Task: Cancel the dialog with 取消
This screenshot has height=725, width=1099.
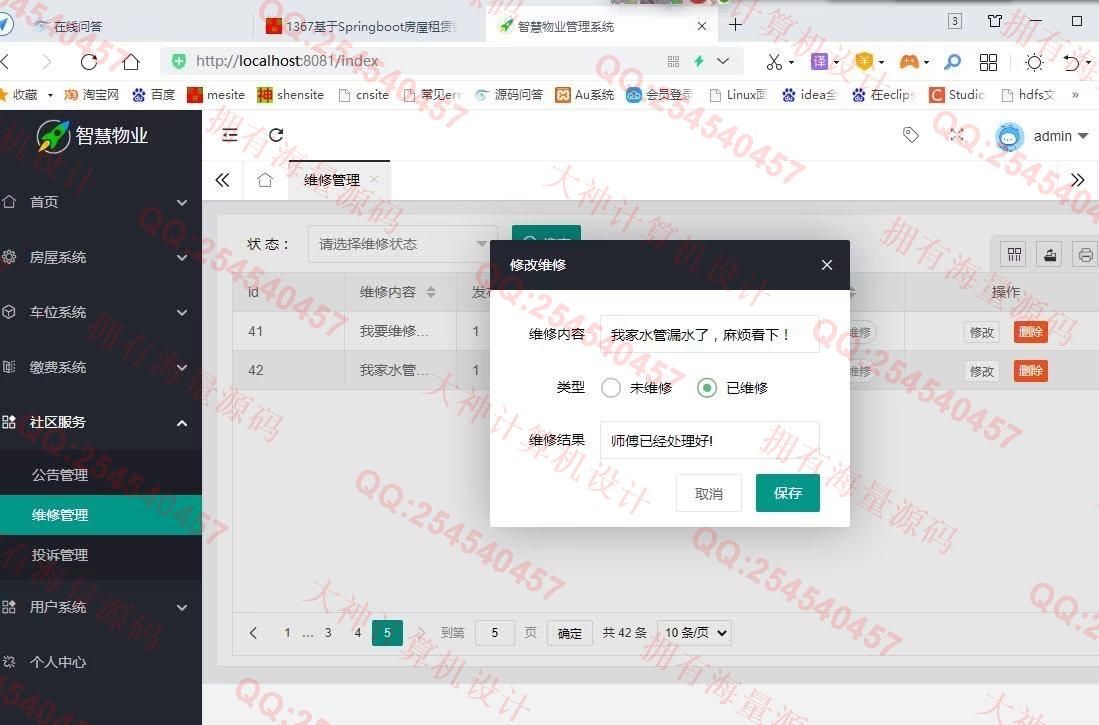Action: coord(709,494)
